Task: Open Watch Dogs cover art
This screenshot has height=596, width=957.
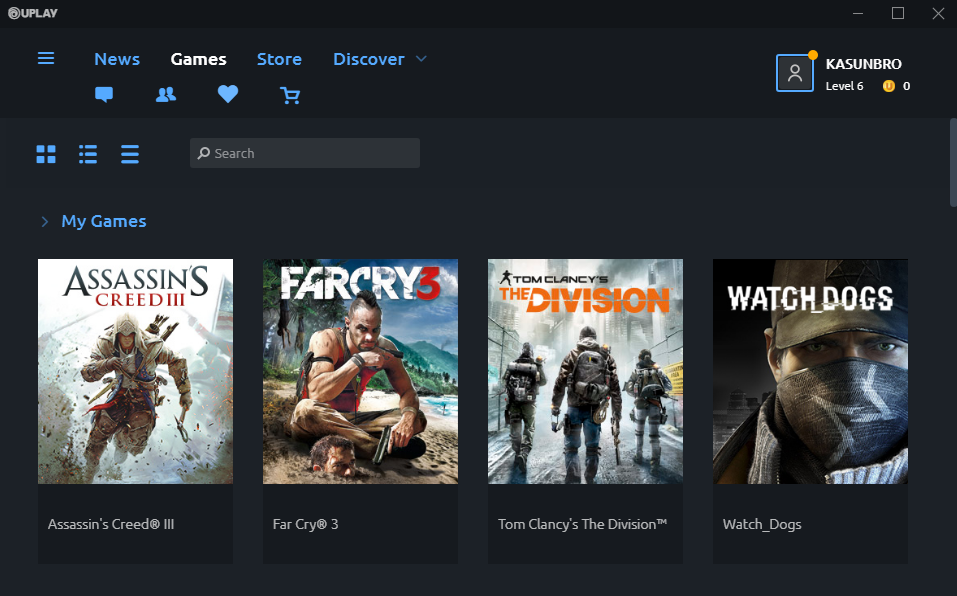Action: [811, 372]
